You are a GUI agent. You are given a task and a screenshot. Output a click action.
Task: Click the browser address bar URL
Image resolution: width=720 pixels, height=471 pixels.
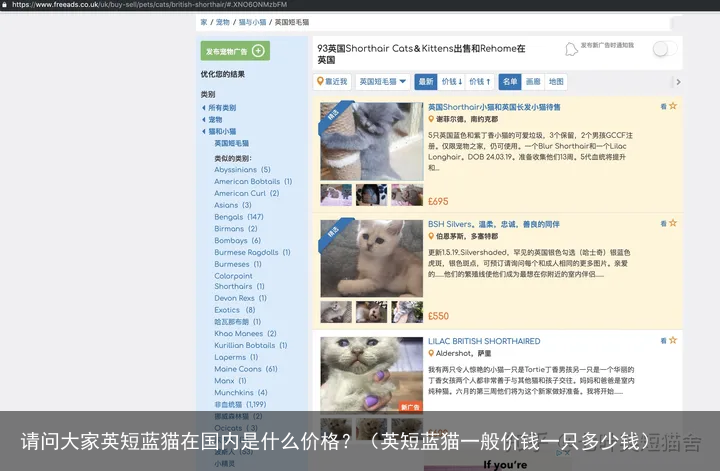149,5
